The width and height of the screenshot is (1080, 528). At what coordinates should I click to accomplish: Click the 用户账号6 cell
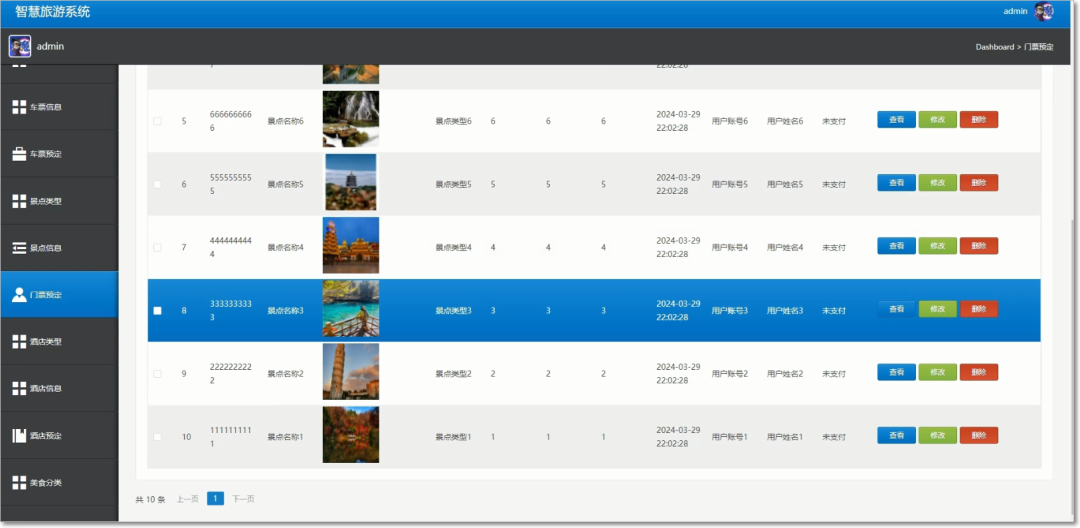[x=729, y=121]
